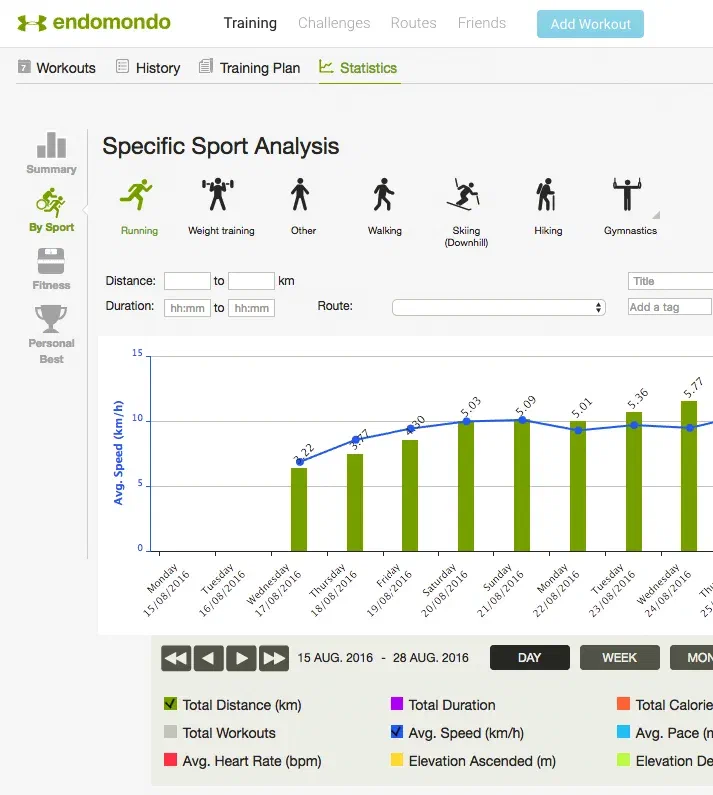Go to the Challenges menu
This screenshot has height=795, width=713.
pos(334,23)
